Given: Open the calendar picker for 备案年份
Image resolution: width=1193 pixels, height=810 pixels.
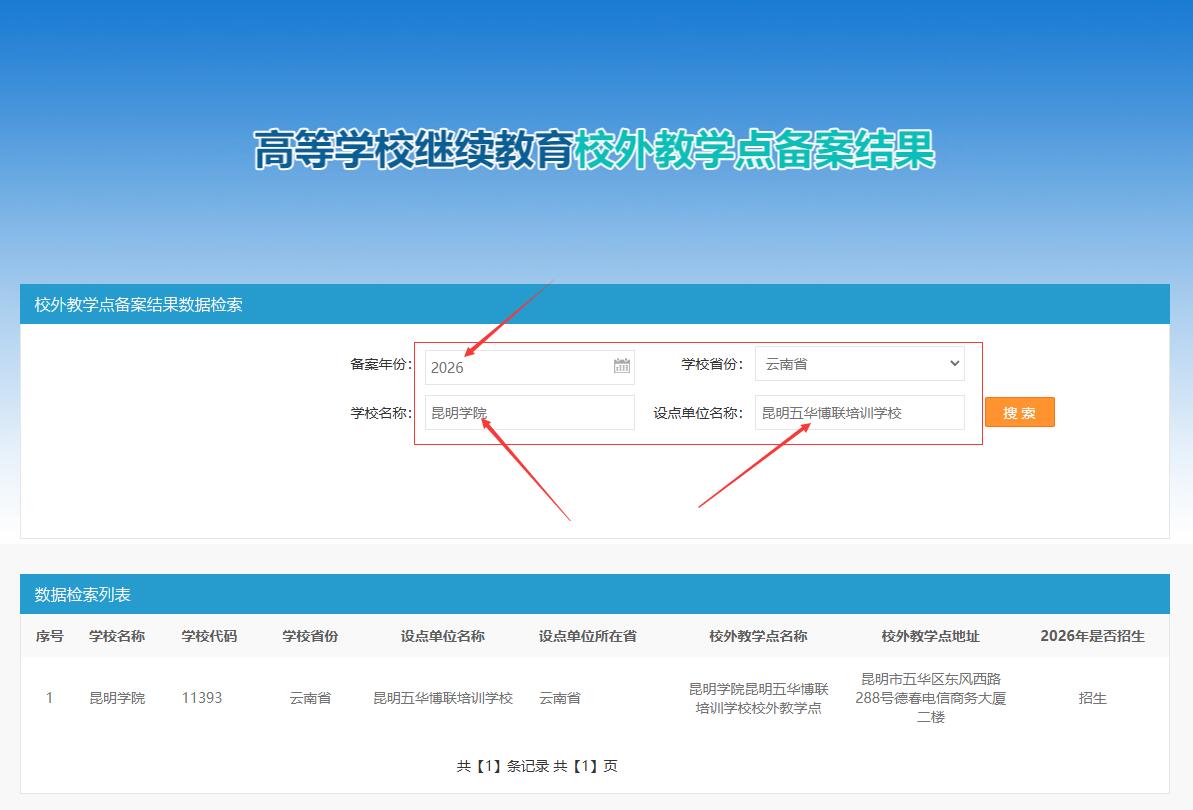Looking at the screenshot, I should click(x=622, y=366).
